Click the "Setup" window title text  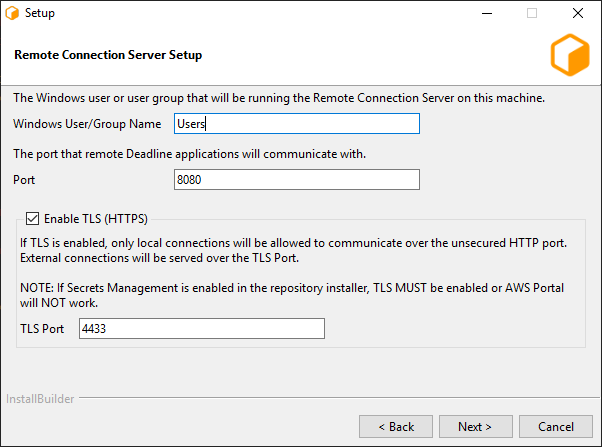40,14
